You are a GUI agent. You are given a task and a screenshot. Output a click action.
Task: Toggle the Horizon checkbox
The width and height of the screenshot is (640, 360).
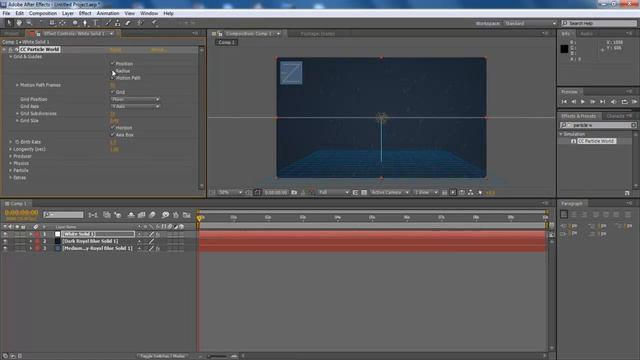coord(113,127)
